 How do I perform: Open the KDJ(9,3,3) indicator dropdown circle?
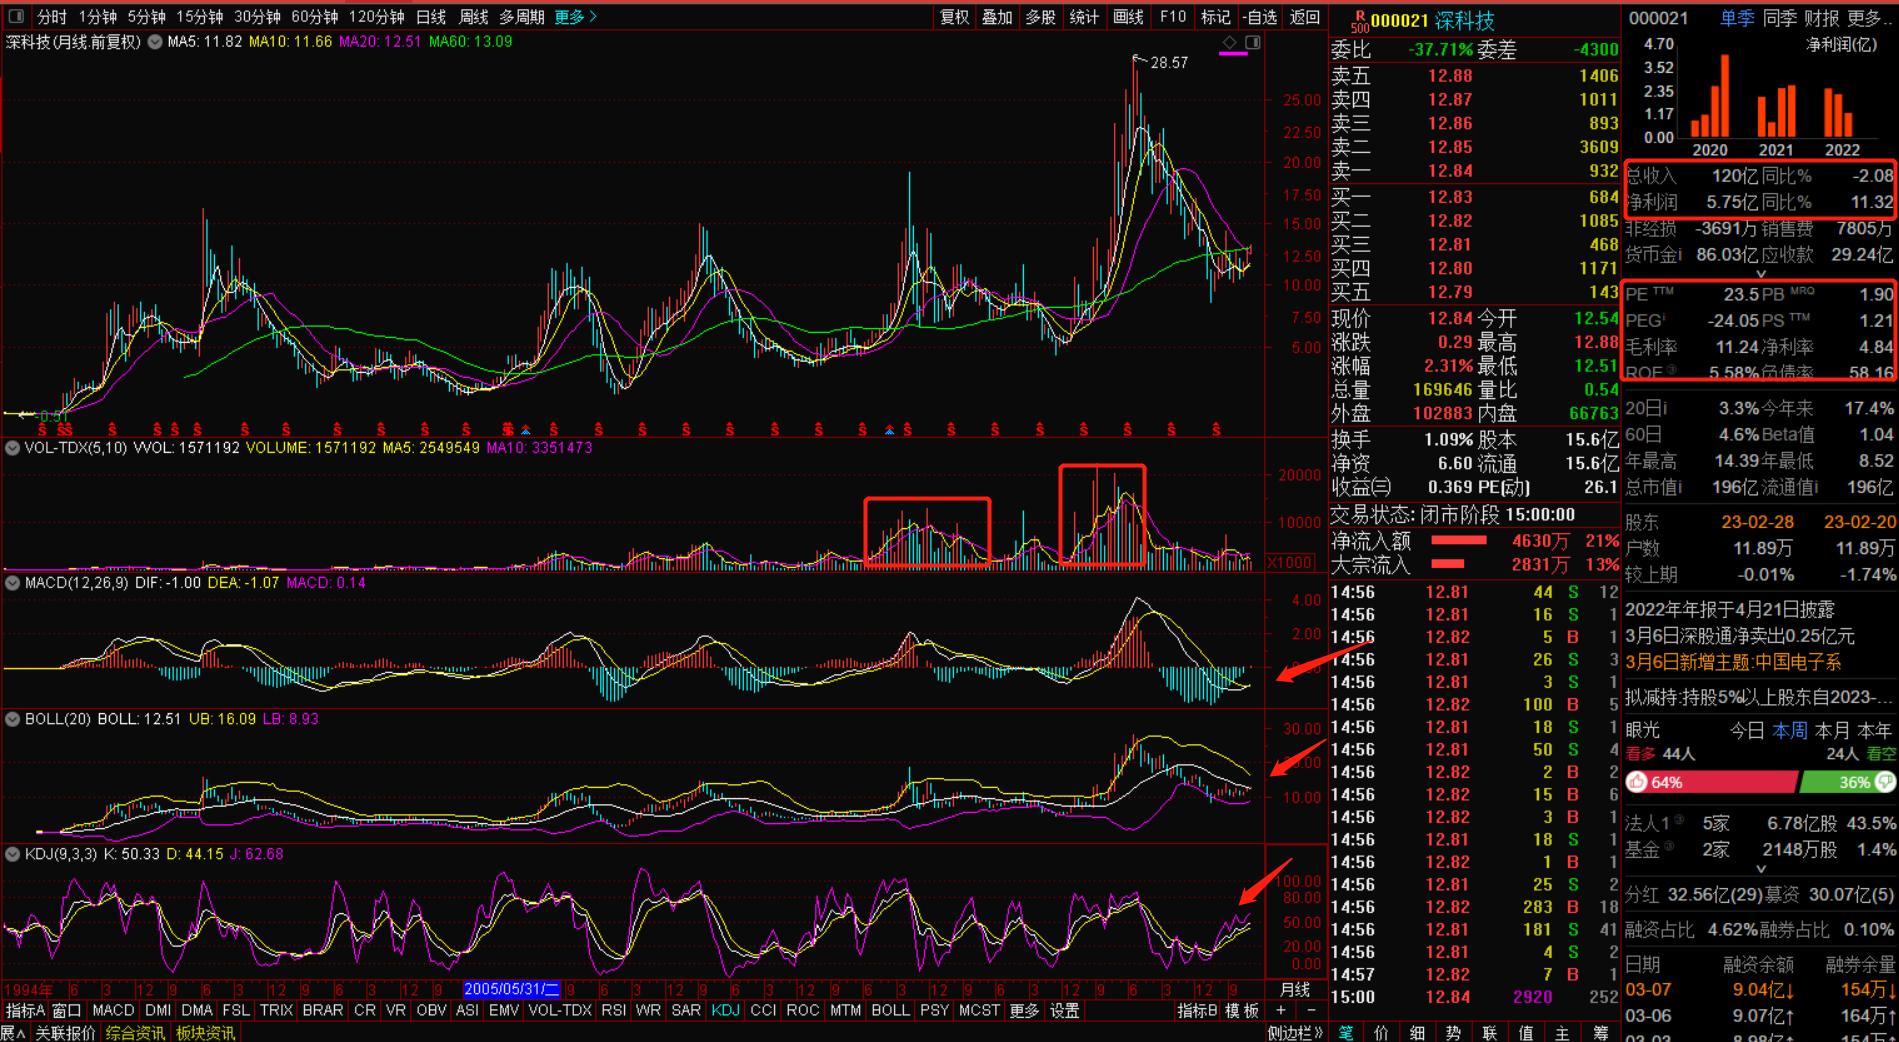[x=13, y=854]
